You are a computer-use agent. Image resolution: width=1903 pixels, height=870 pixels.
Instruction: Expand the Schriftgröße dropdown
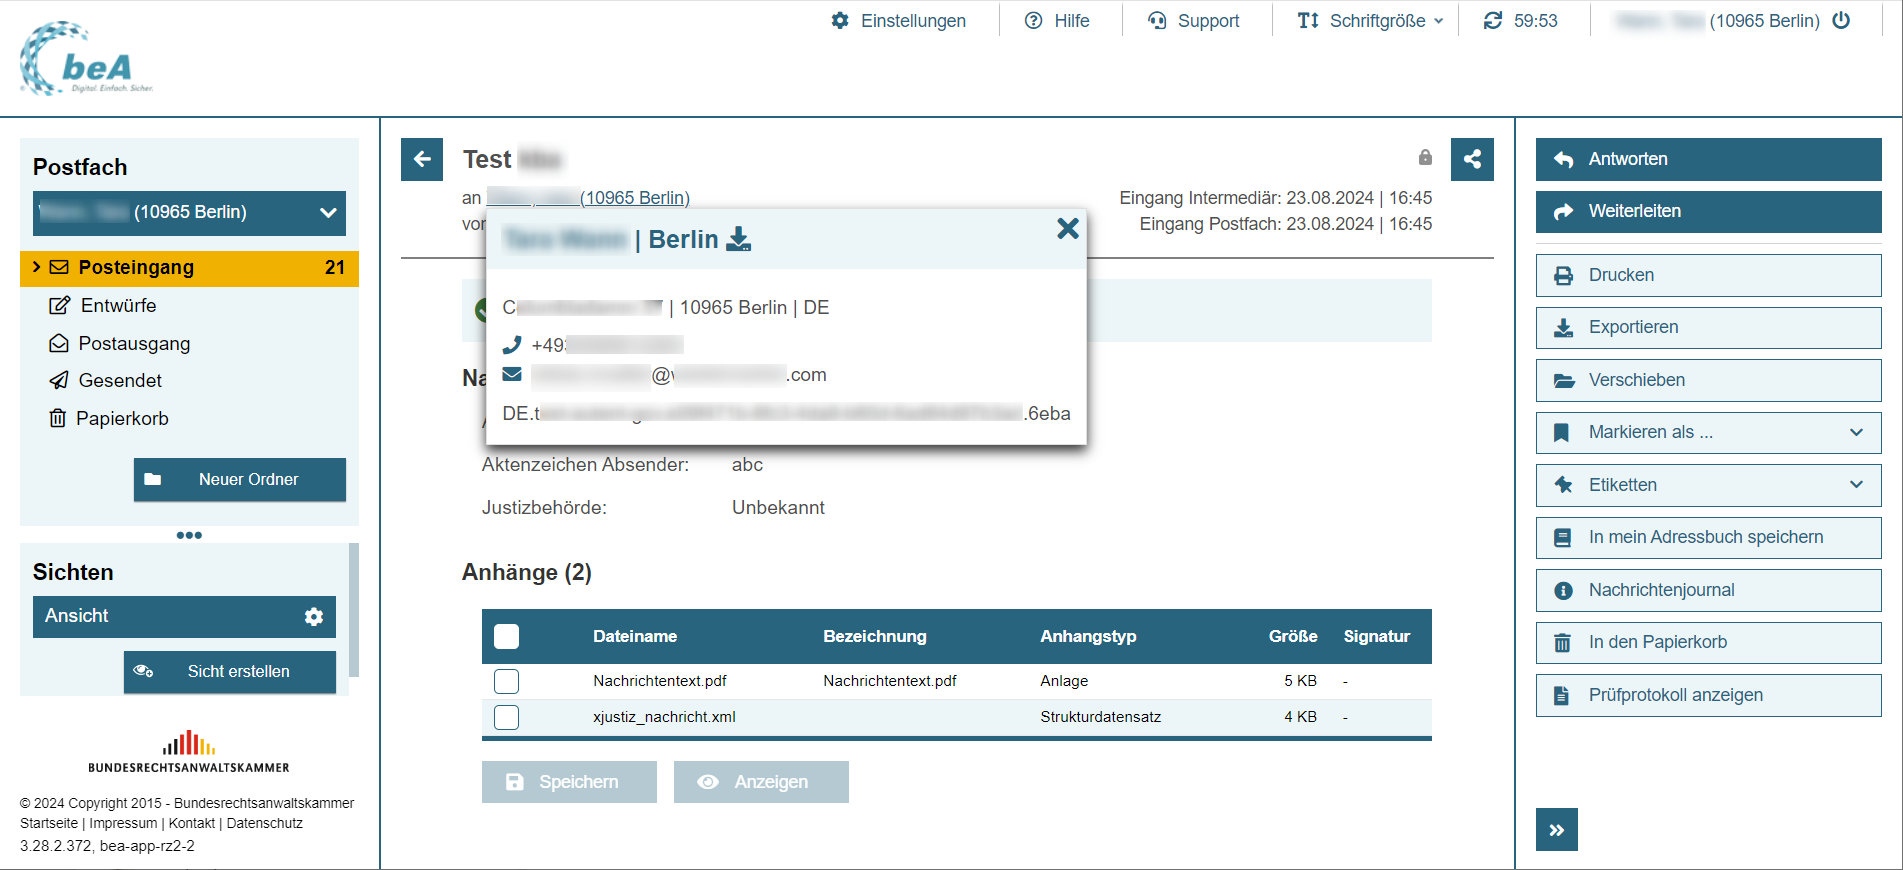[1370, 21]
